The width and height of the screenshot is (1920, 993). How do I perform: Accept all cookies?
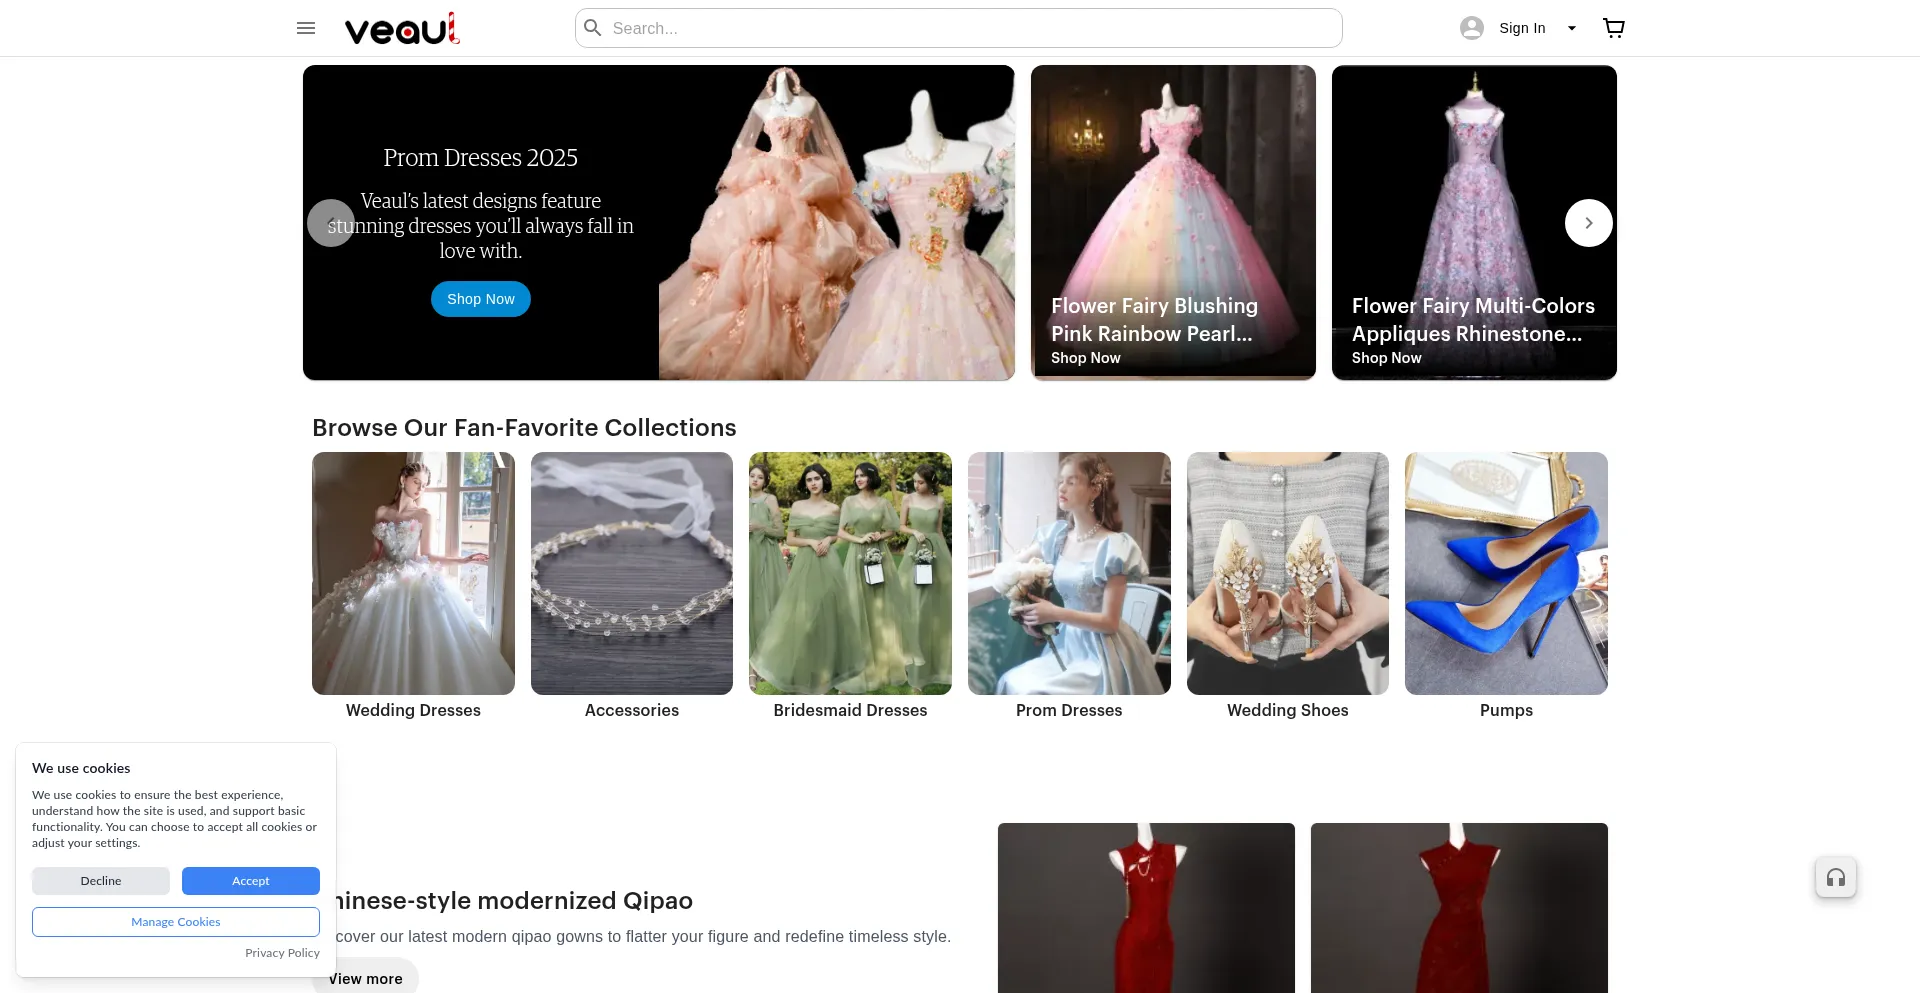click(x=250, y=880)
